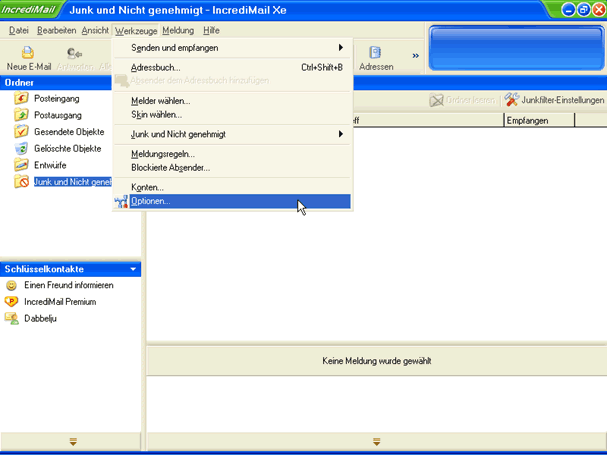The image size is (608, 456).
Task: Select the Posteingang folder label
Action: coord(57,99)
